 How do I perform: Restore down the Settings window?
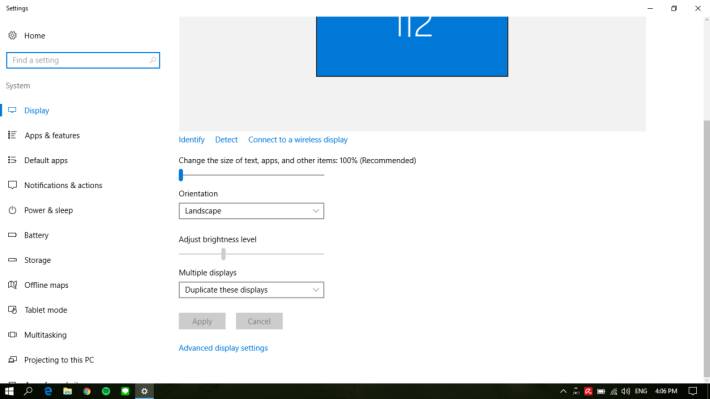(x=674, y=8)
